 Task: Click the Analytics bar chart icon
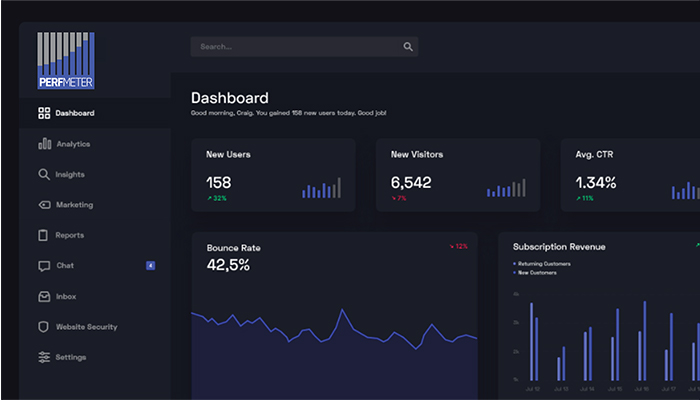pos(44,144)
